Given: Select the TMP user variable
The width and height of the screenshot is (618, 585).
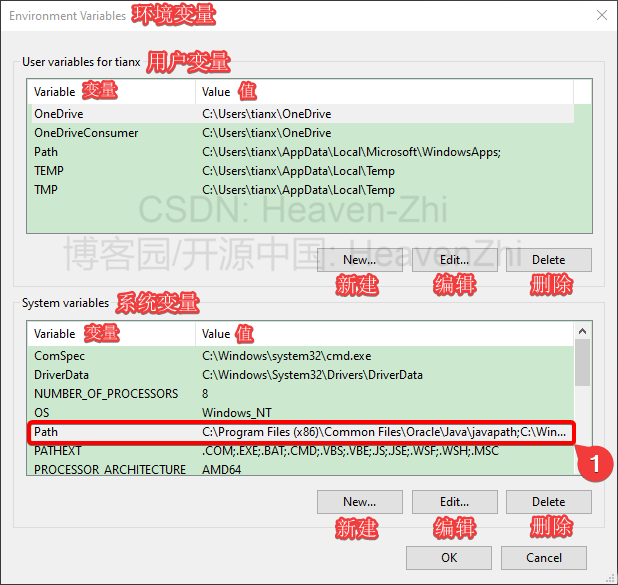Looking at the screenshot, I should [x=301, y=190].
